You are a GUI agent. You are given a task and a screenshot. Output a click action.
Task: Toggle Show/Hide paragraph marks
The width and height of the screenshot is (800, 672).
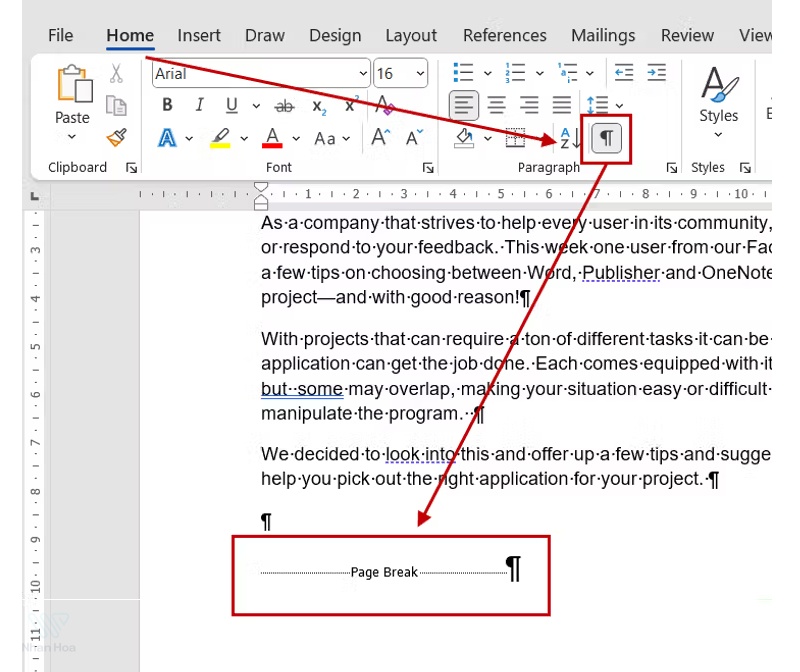[x=606, y=138]
